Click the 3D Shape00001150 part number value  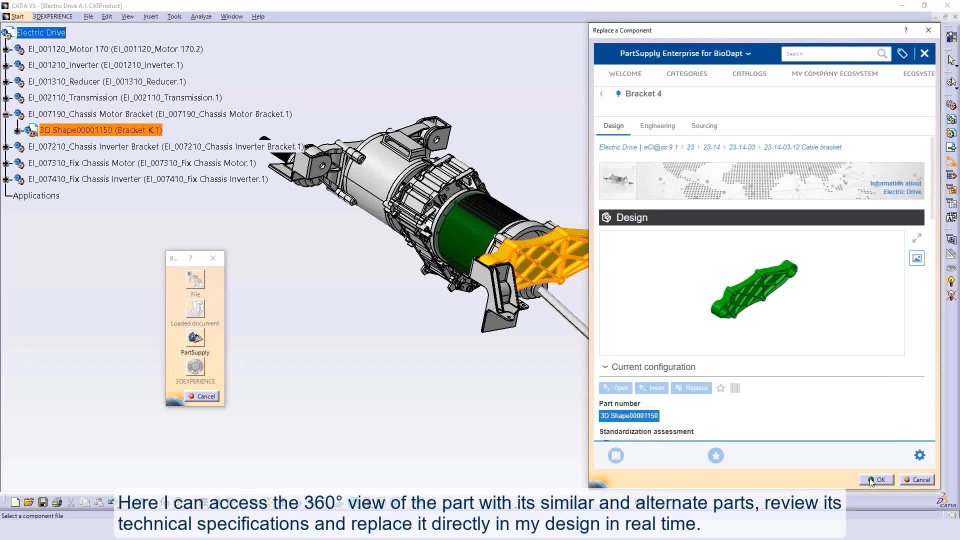click(x=629, y=416)
